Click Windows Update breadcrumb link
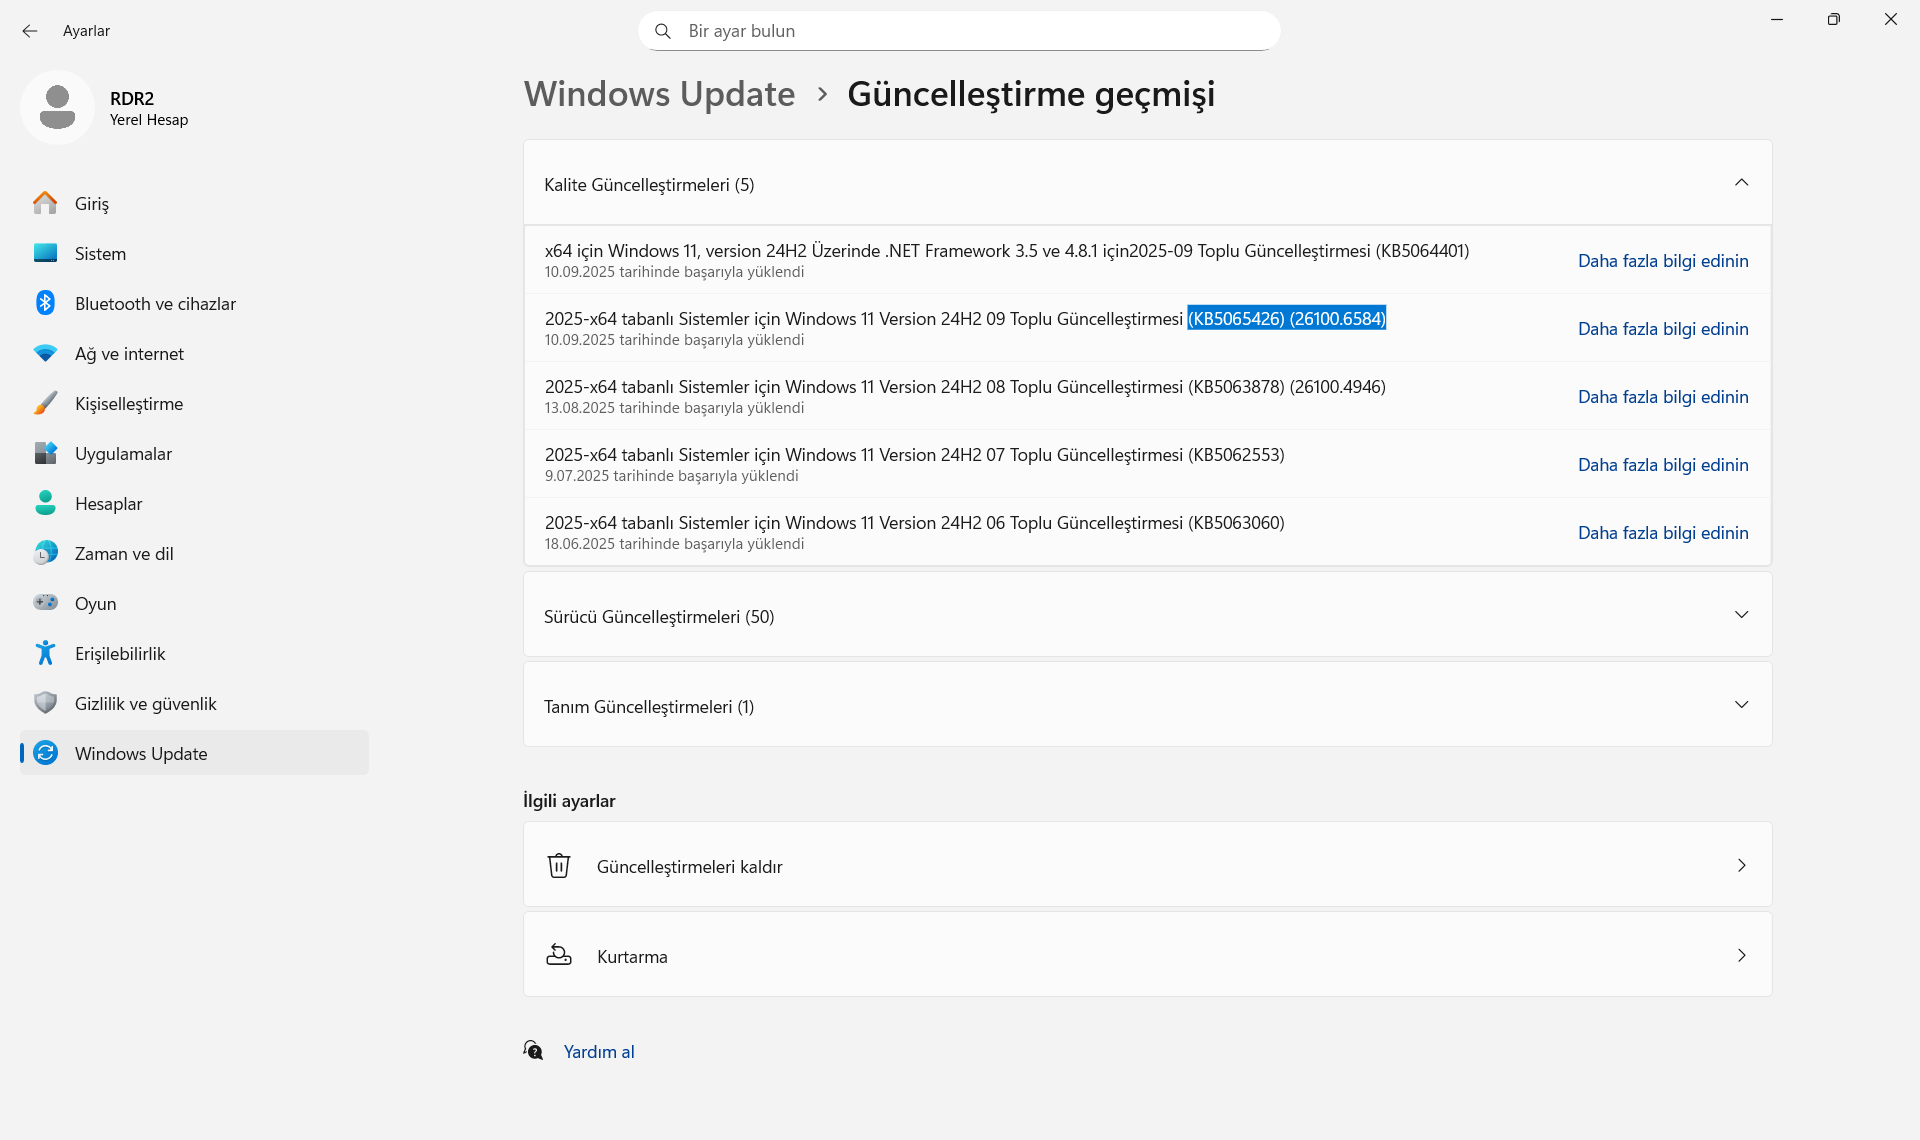This screenshot has height=1140, width=1920. pos(660,93)
